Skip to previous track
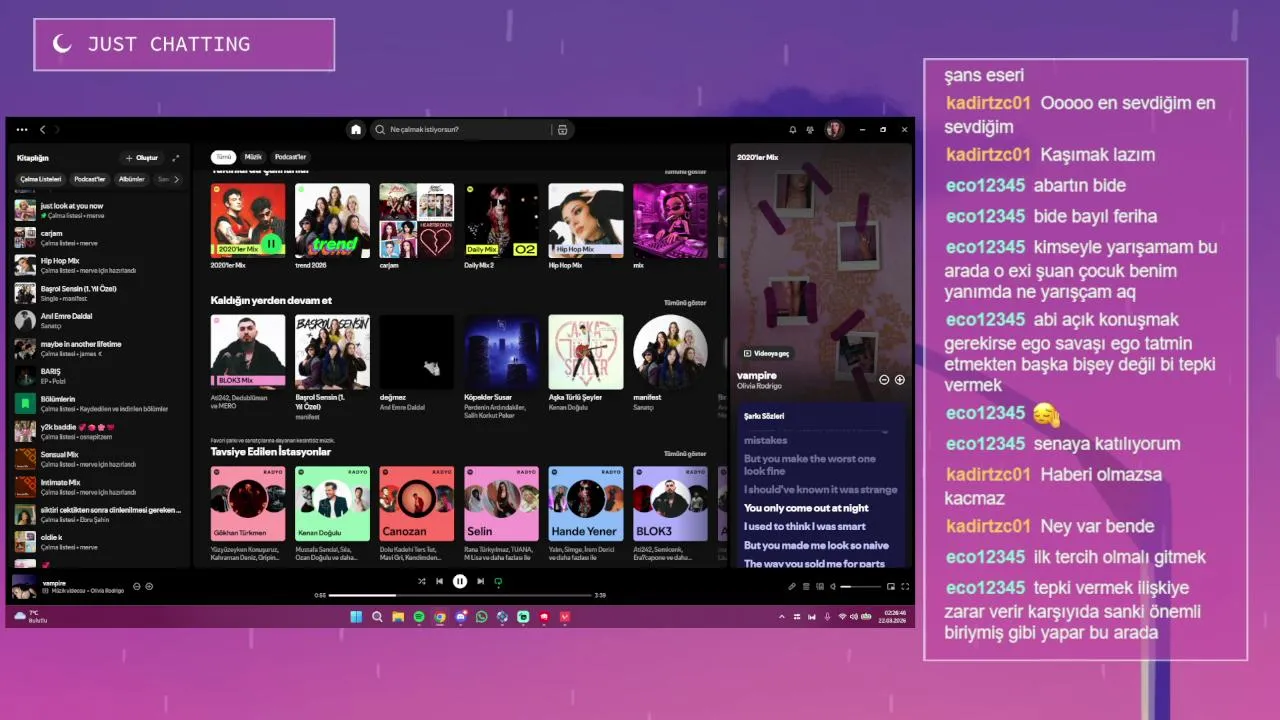The height and width of the screenshot is (720, 1280). (439, 581)
